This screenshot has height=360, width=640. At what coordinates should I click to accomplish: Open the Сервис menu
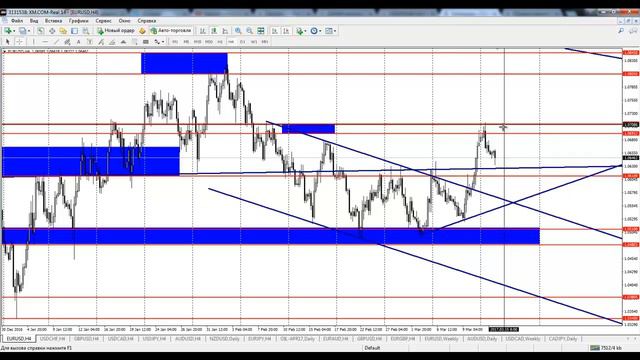103,20
